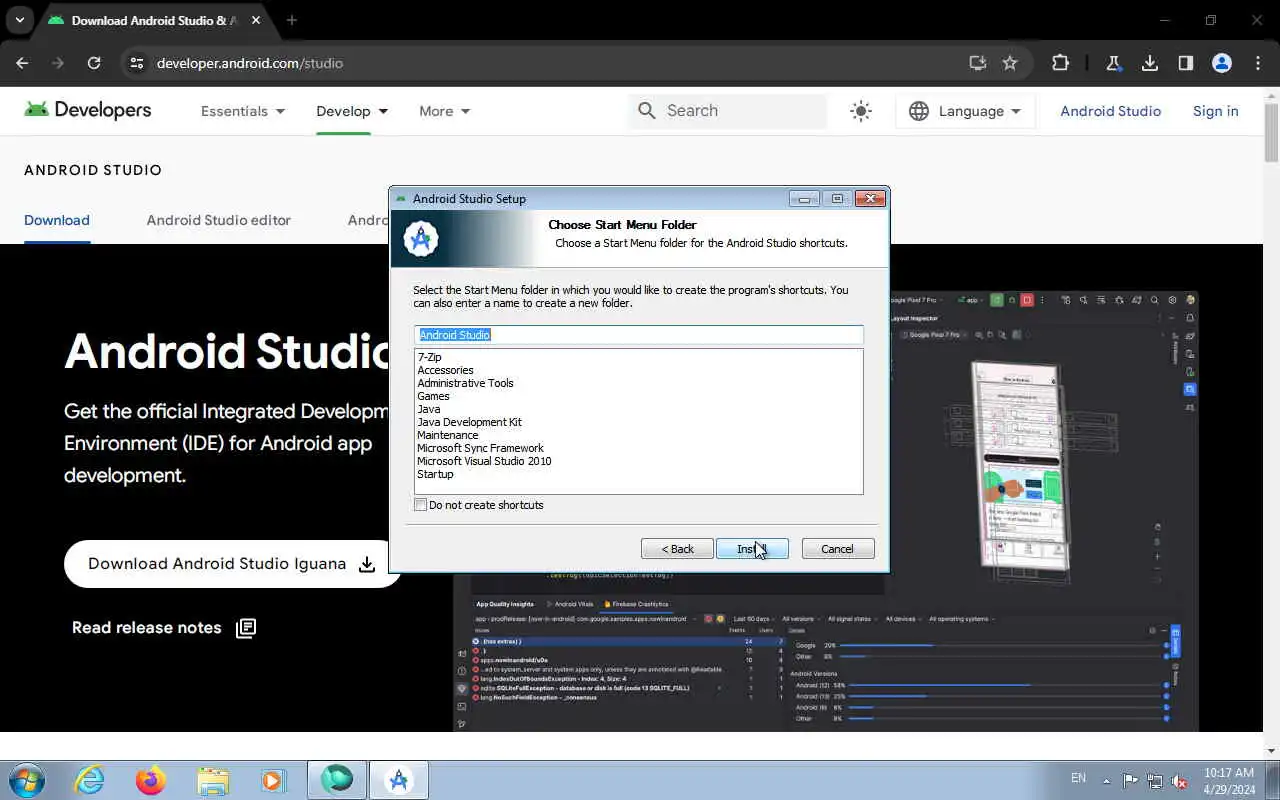The width and height of the screenshot is (1280, 800).
Task: Open Windows Media Player taskbar icon
Action: 273,780
